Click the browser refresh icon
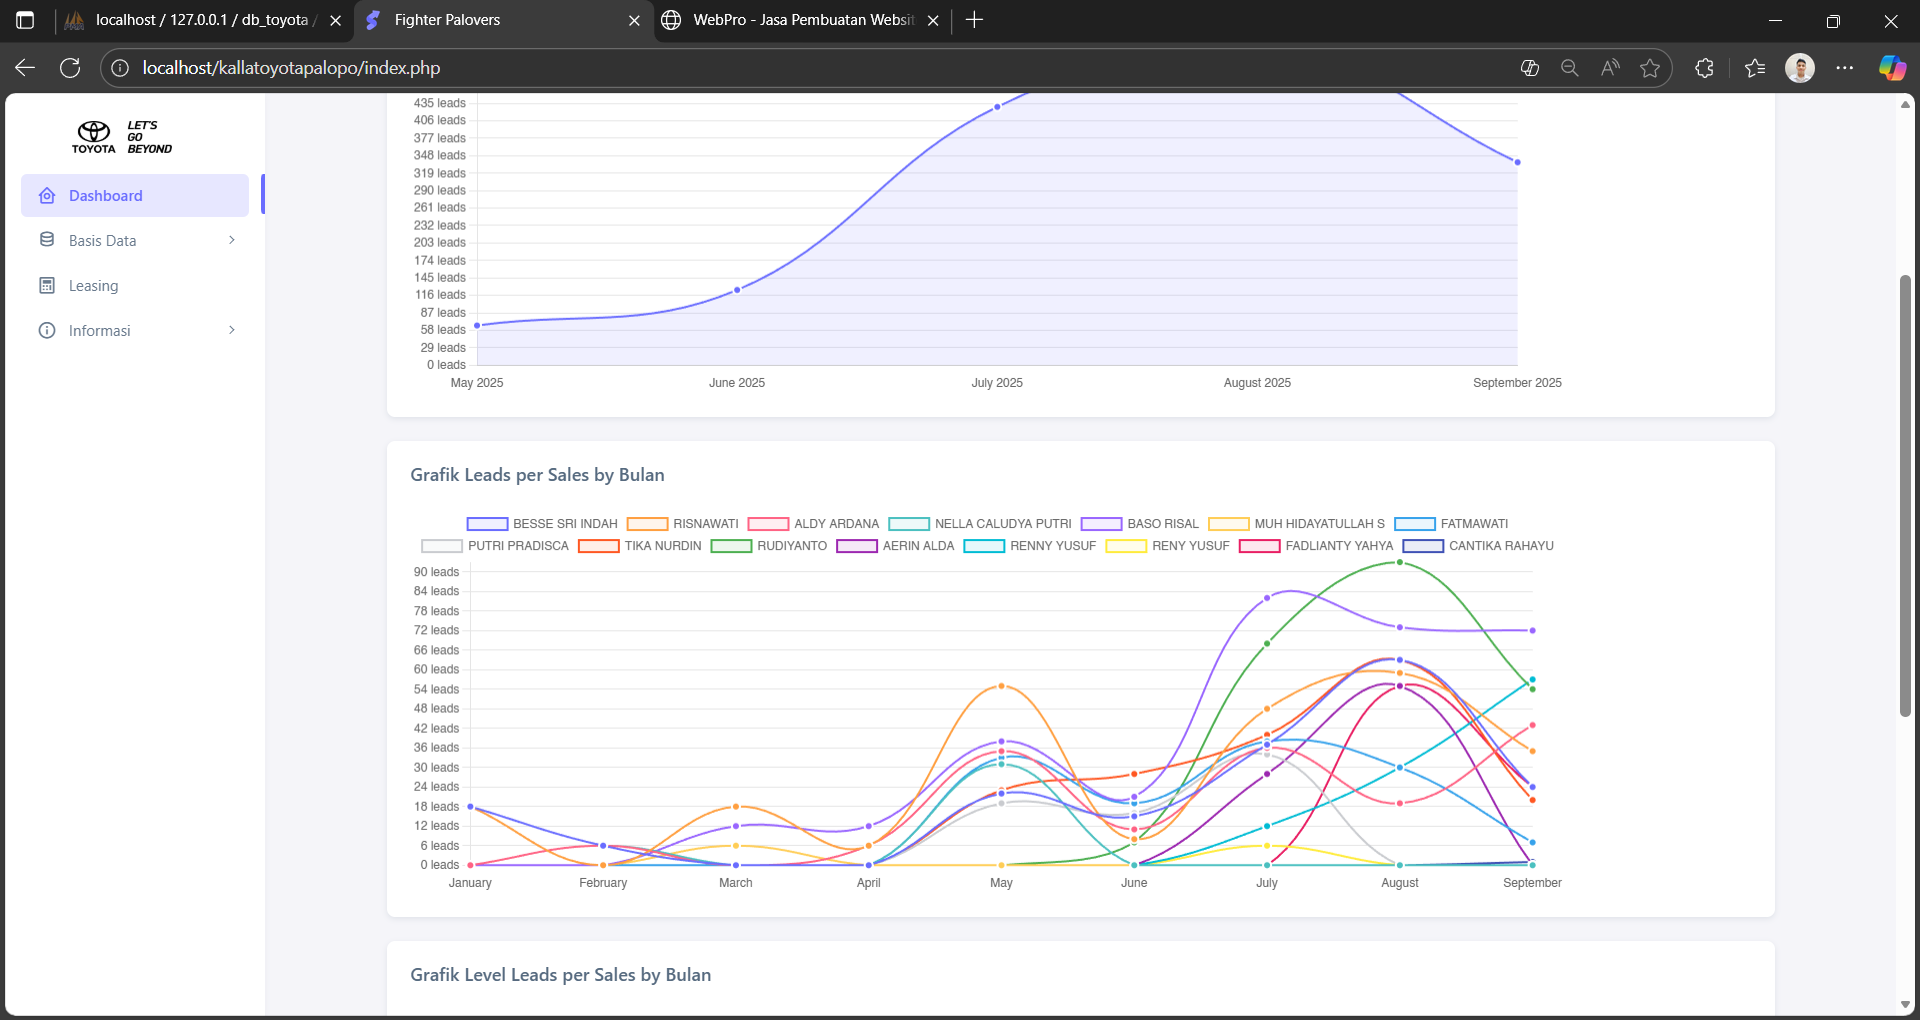Screen dimensions: 1920x1020 [70, 68]
